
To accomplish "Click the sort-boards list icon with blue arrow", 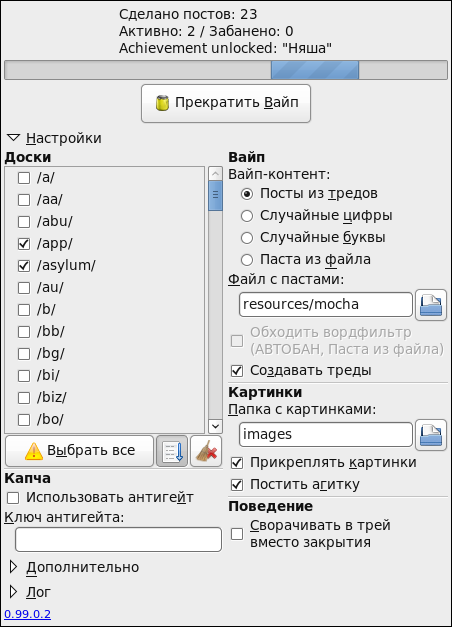I will pyautogui.click(x=172, y=451).
